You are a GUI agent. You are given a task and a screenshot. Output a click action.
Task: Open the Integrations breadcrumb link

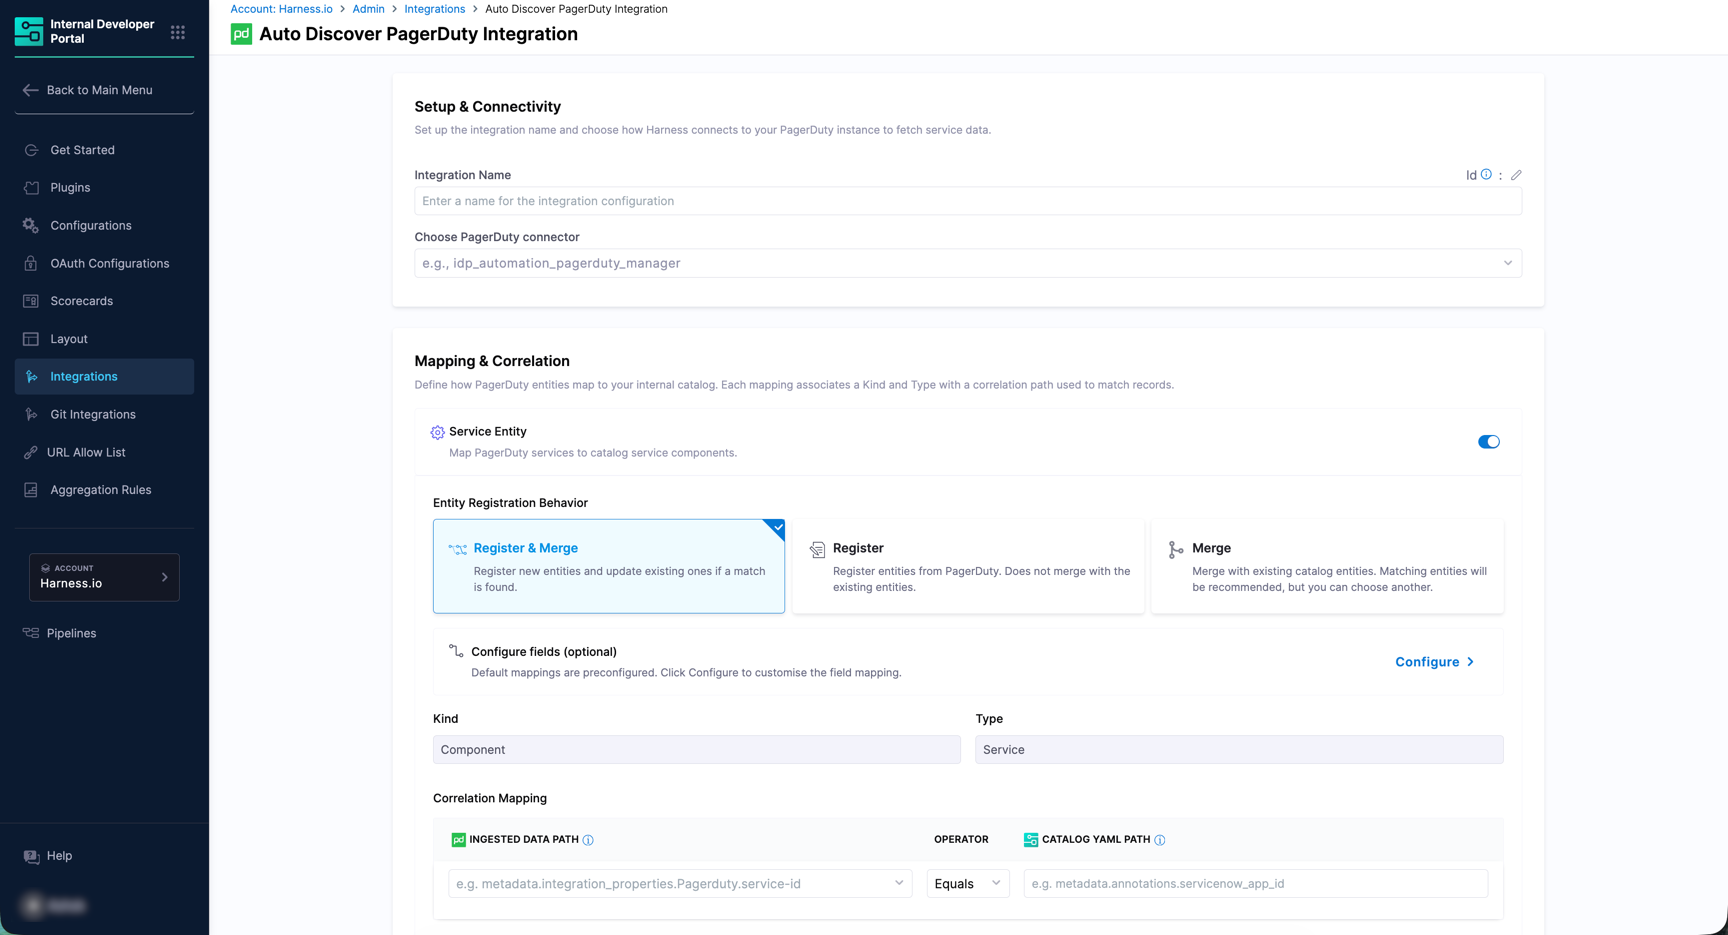(x=435, y=8)
